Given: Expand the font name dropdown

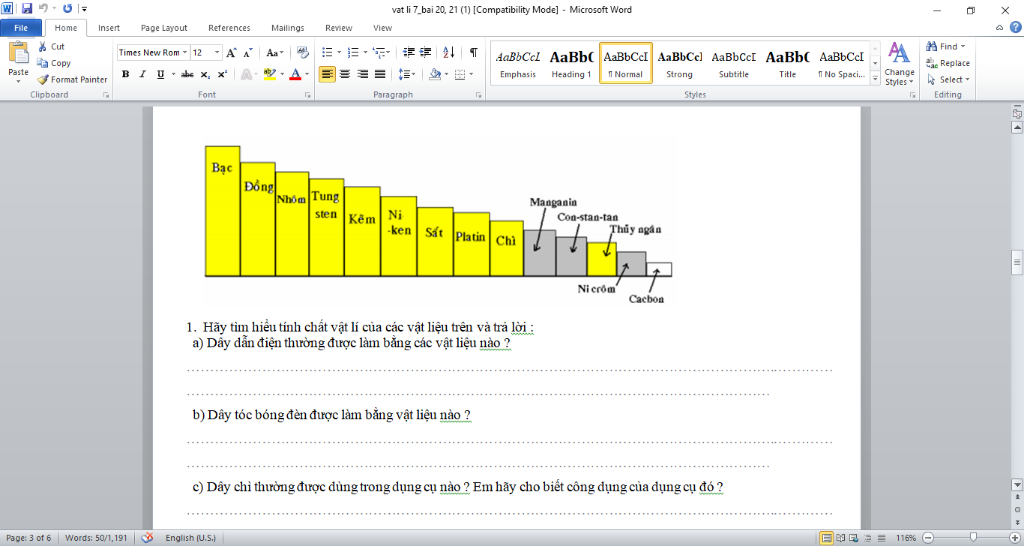Looking at the screenshot, I should (x=185, y=52).
